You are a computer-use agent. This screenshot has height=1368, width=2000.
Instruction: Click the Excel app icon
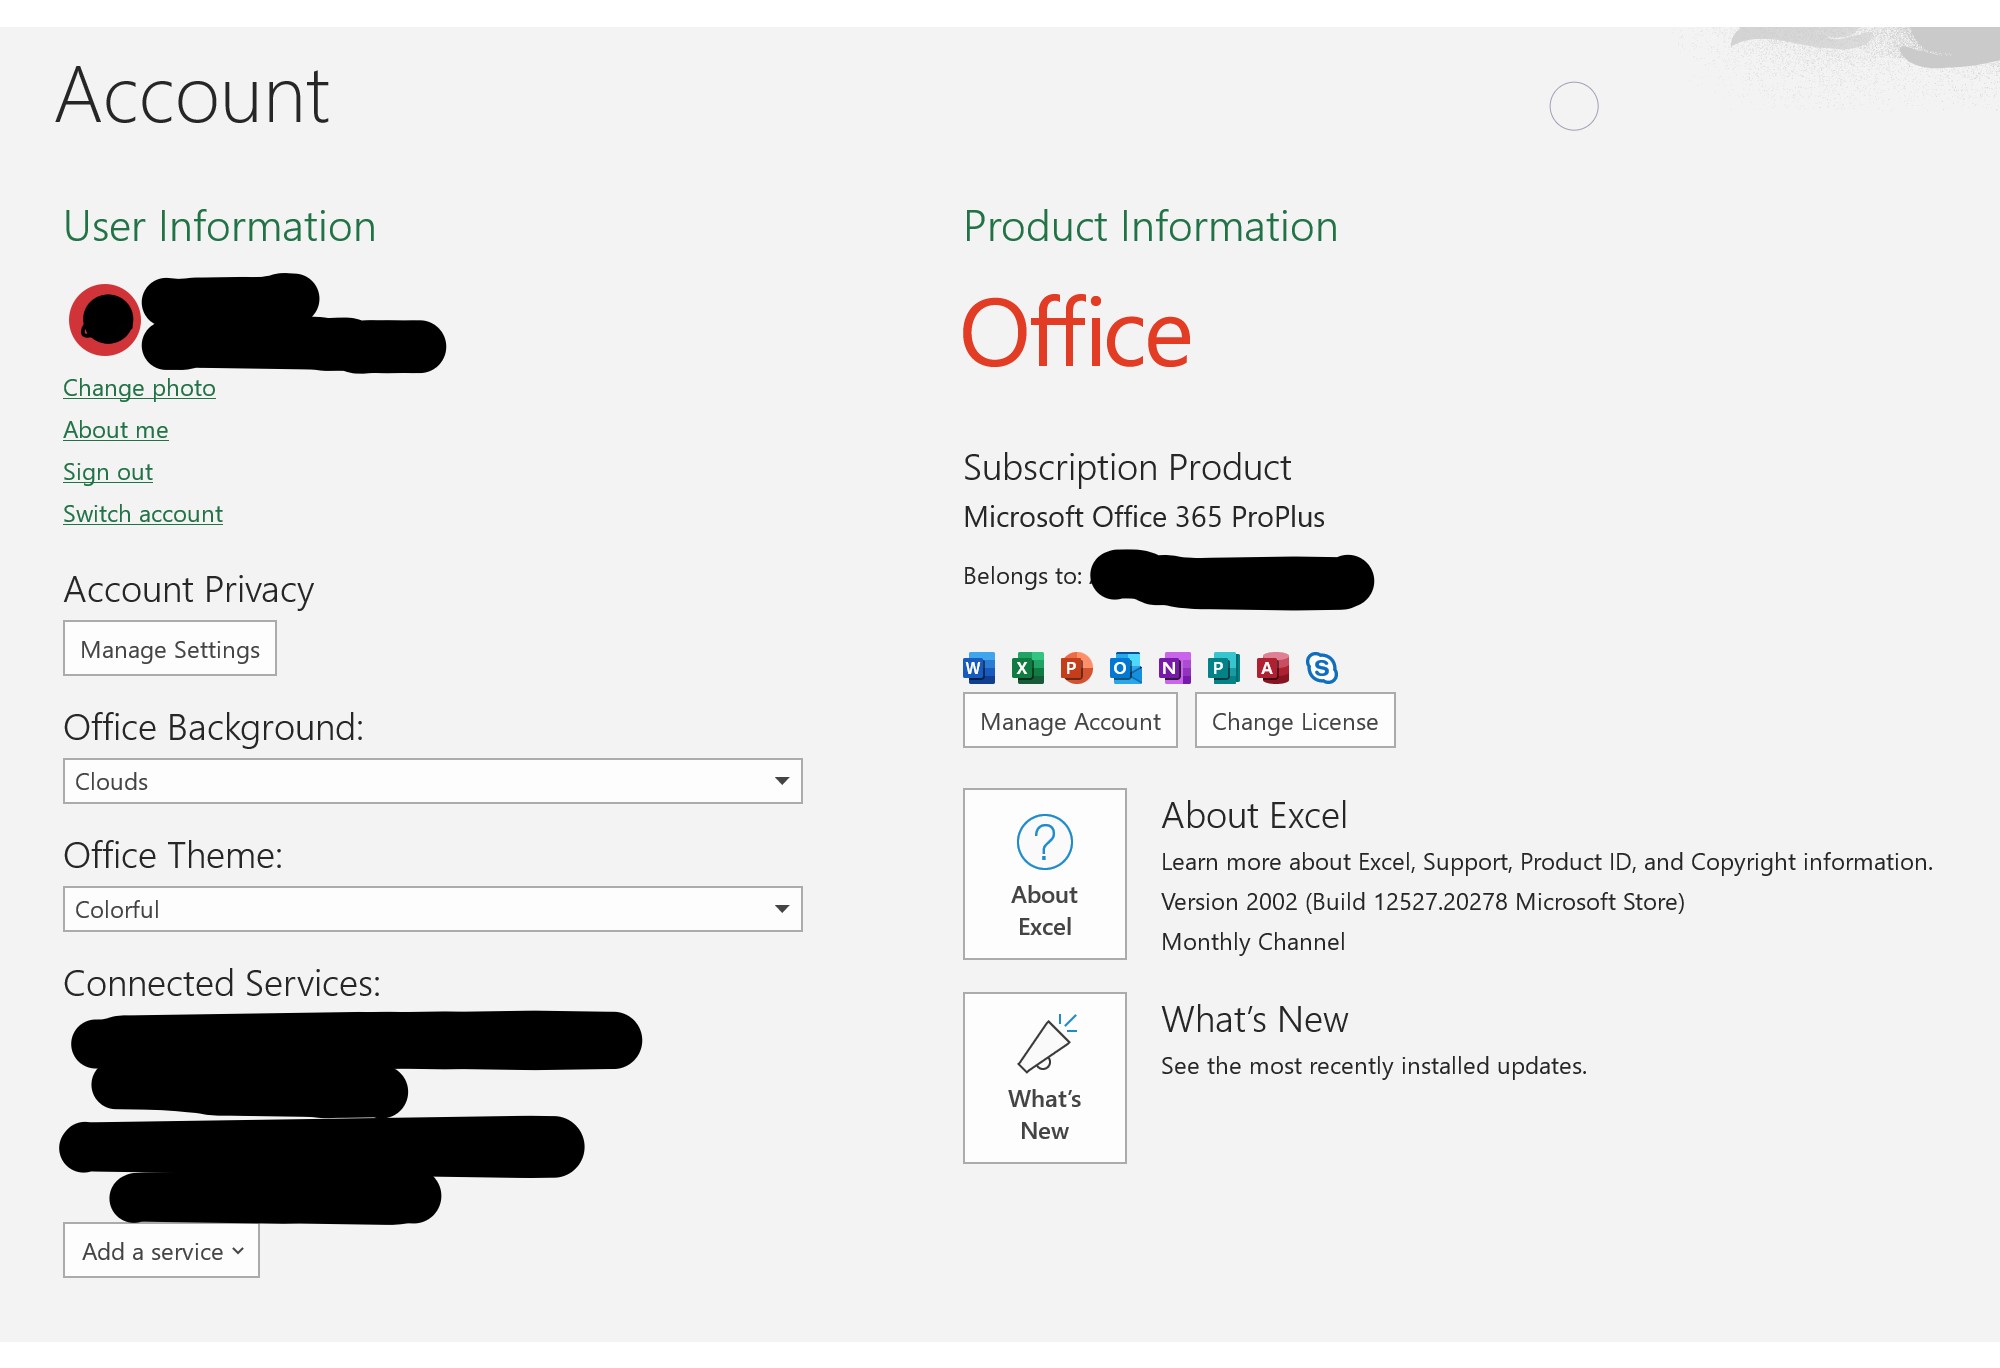(x=1027, y=668)
